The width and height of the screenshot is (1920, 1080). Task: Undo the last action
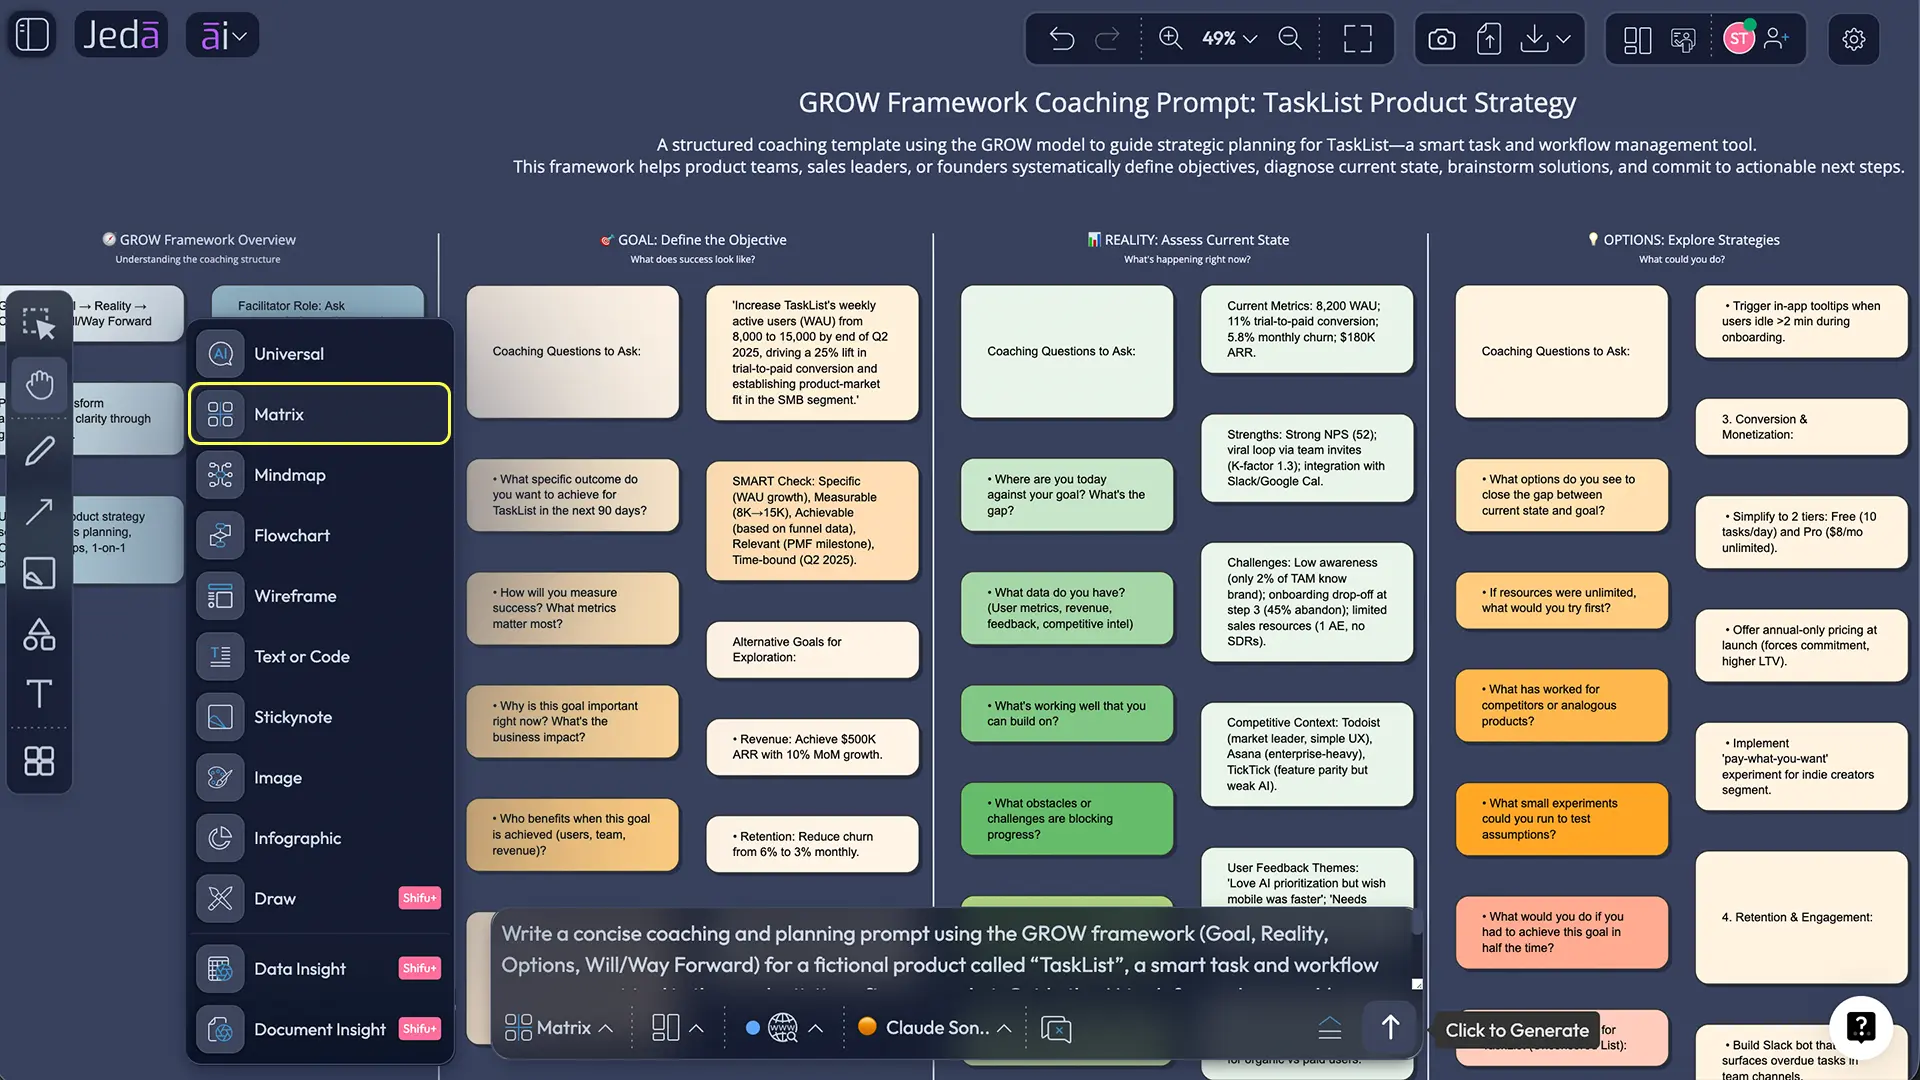(x=1062, y=39)
